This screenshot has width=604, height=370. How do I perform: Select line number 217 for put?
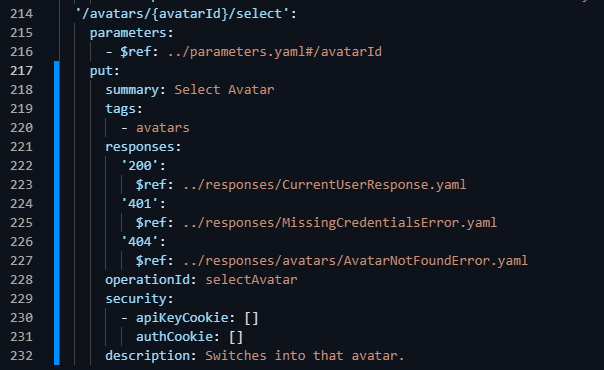(22, 71)
